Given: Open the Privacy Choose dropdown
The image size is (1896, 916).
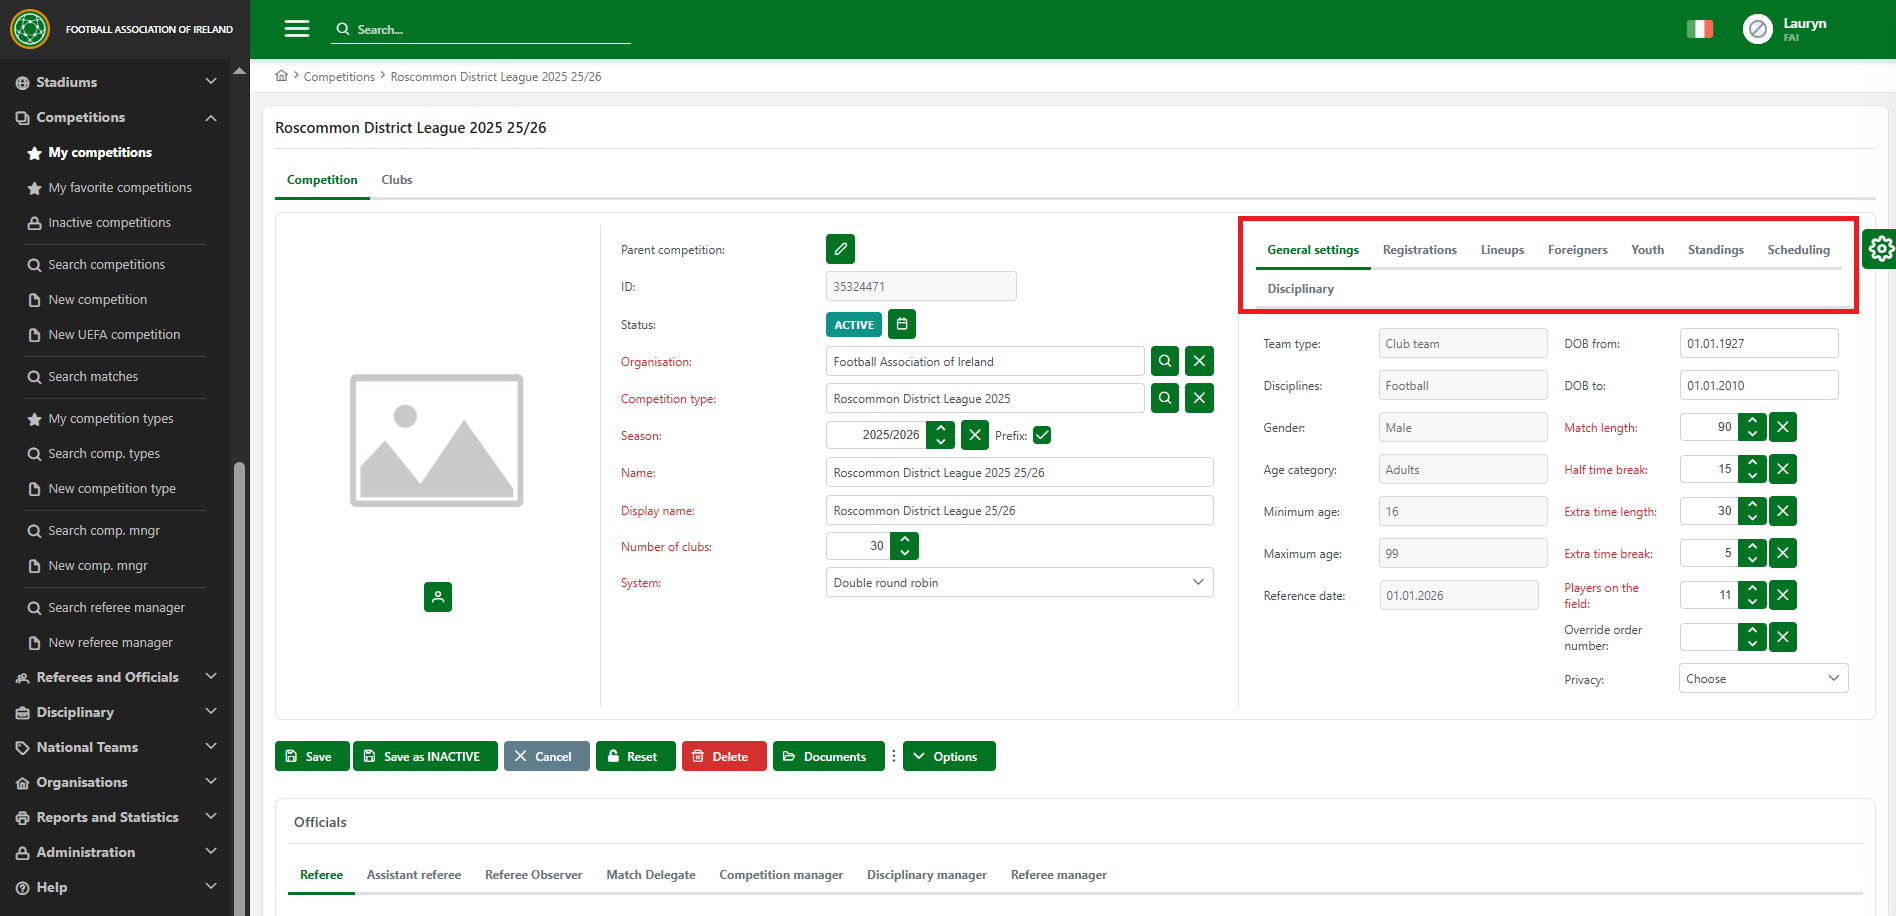Looking at the screenshot, I should tap(1762, 678).
